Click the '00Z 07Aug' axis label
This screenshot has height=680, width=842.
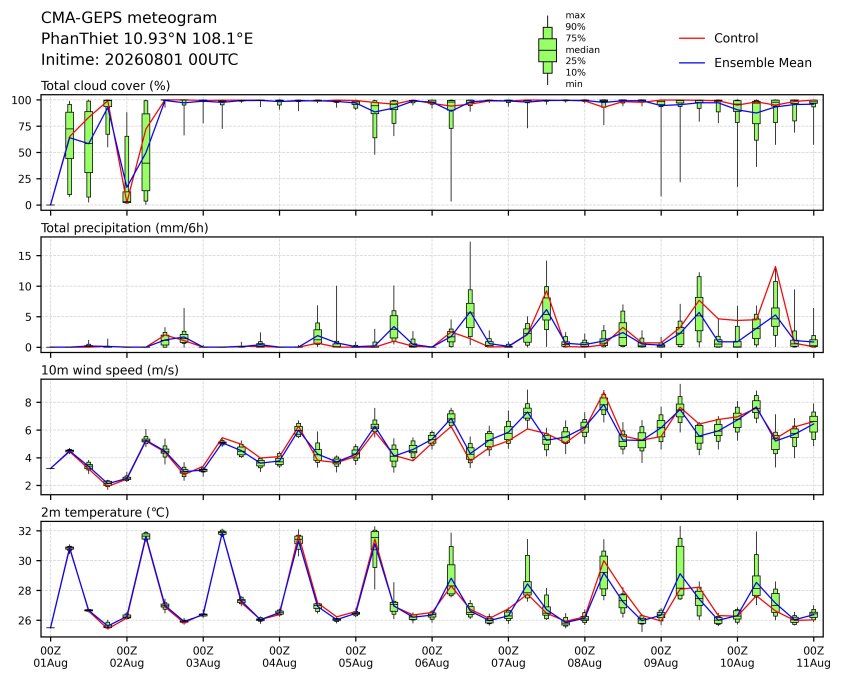click(x=508, y=657)
